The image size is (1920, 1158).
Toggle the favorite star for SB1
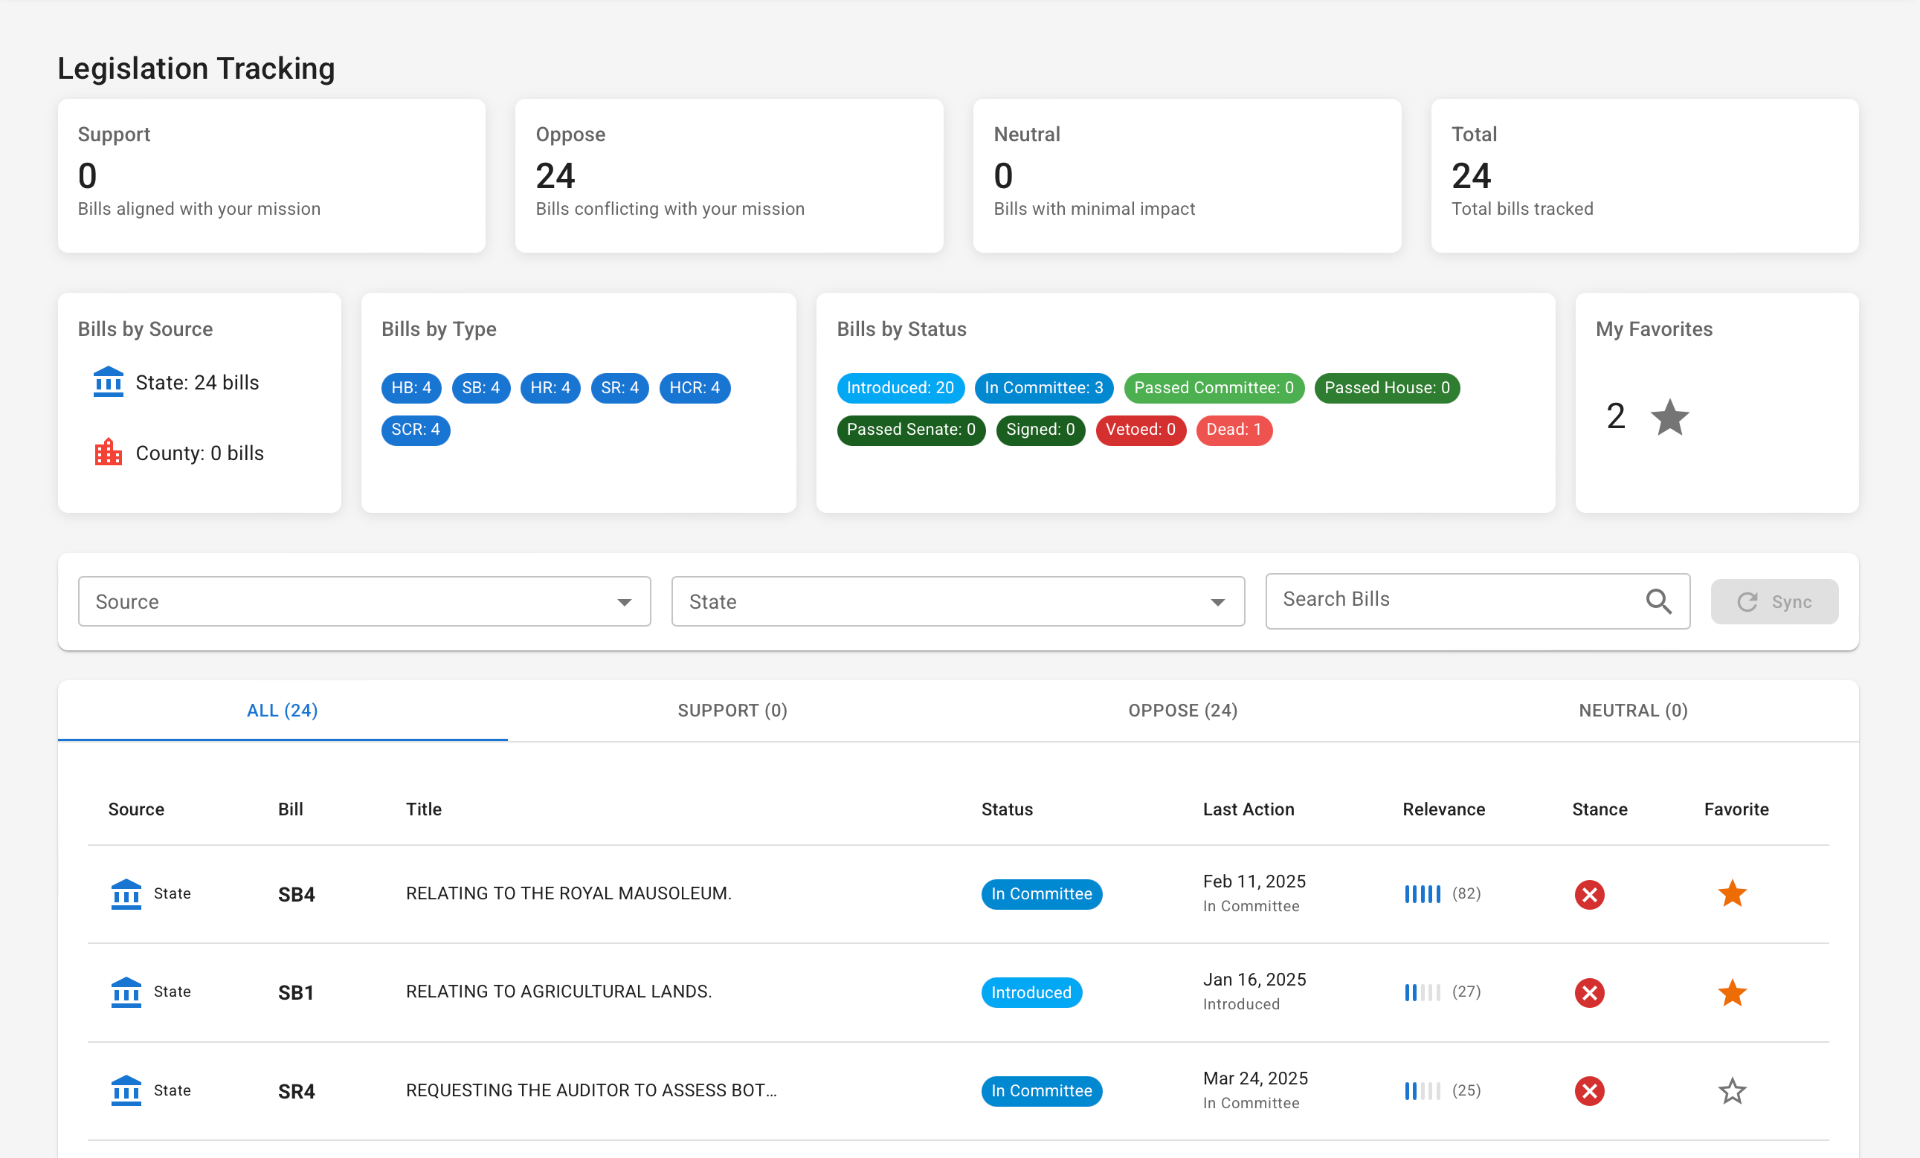click(x=1732, y=993)
